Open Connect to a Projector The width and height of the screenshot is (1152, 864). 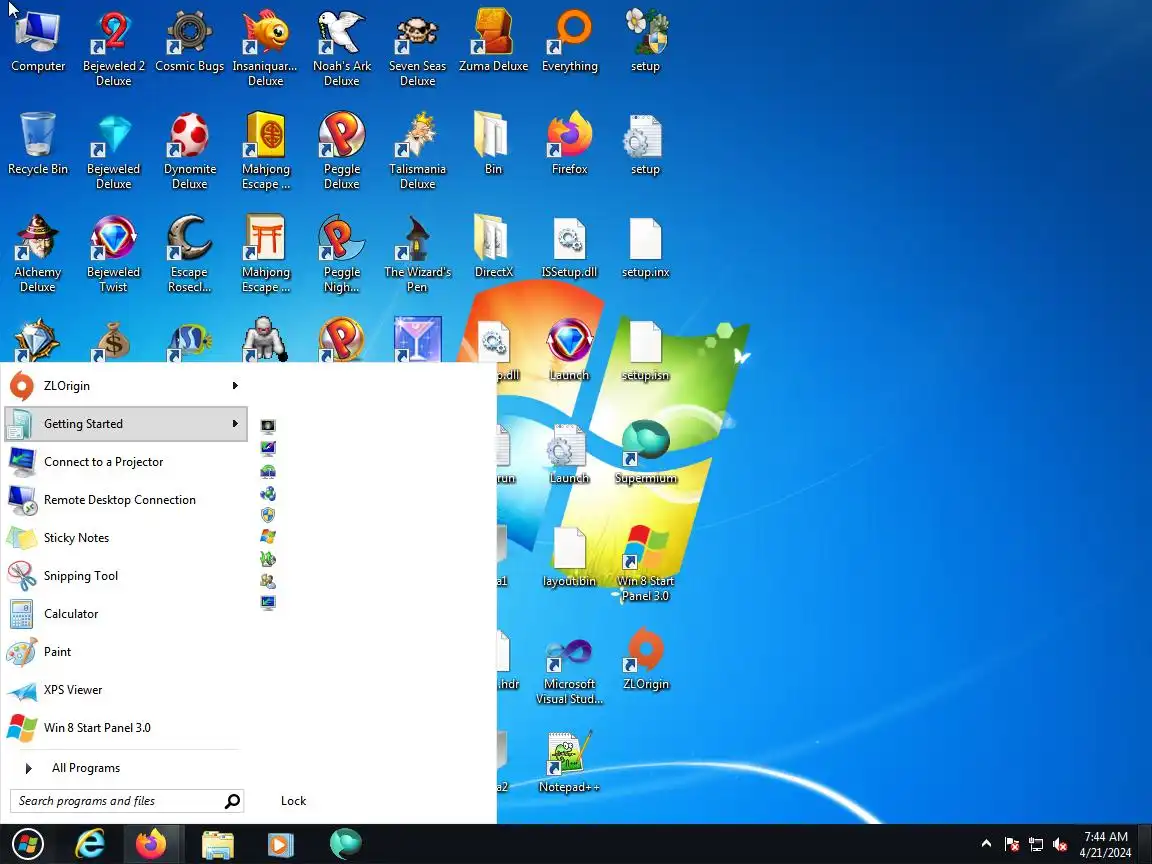click(126, 462)
